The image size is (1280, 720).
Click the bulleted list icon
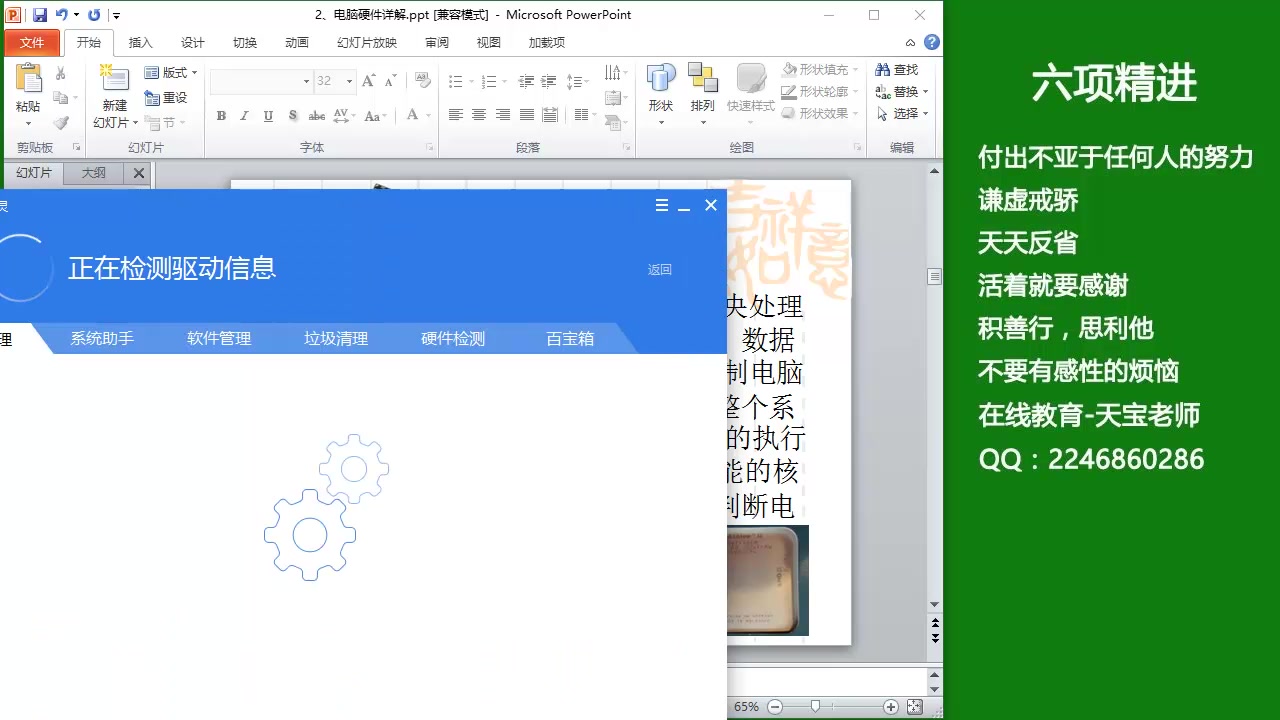tap(455, 80)
